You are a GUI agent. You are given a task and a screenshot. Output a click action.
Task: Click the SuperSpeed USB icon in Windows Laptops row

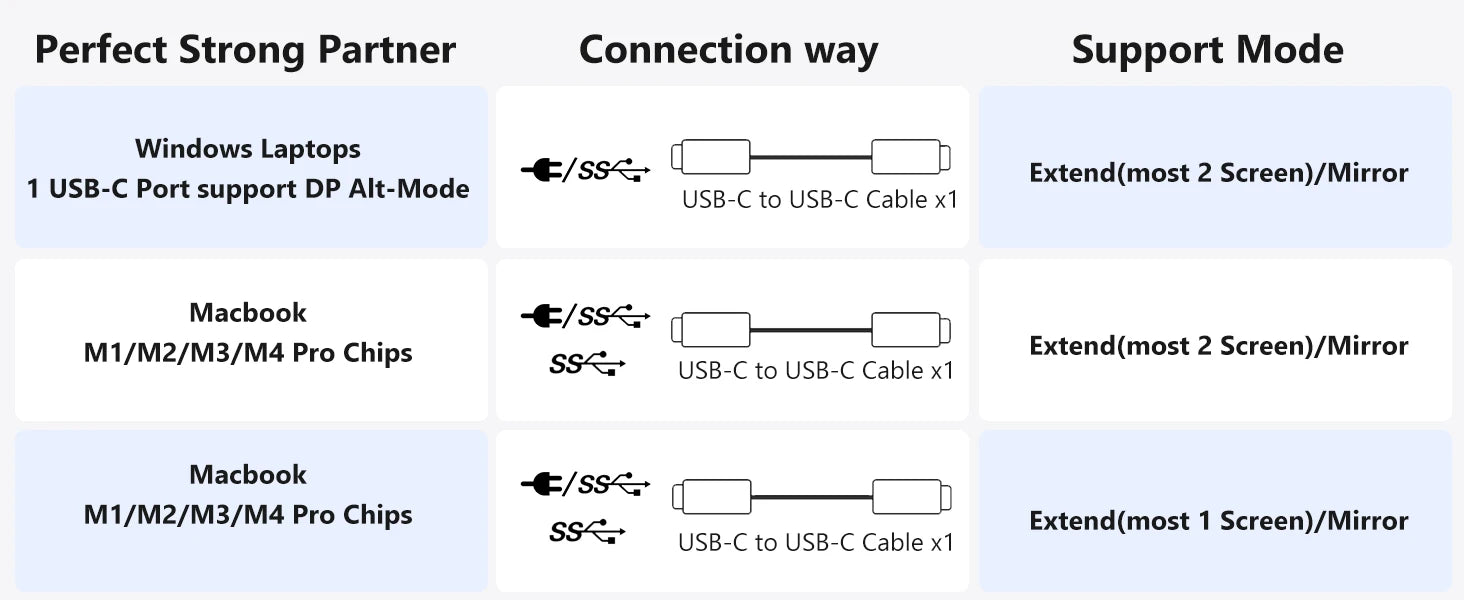[x=614, y=171]
